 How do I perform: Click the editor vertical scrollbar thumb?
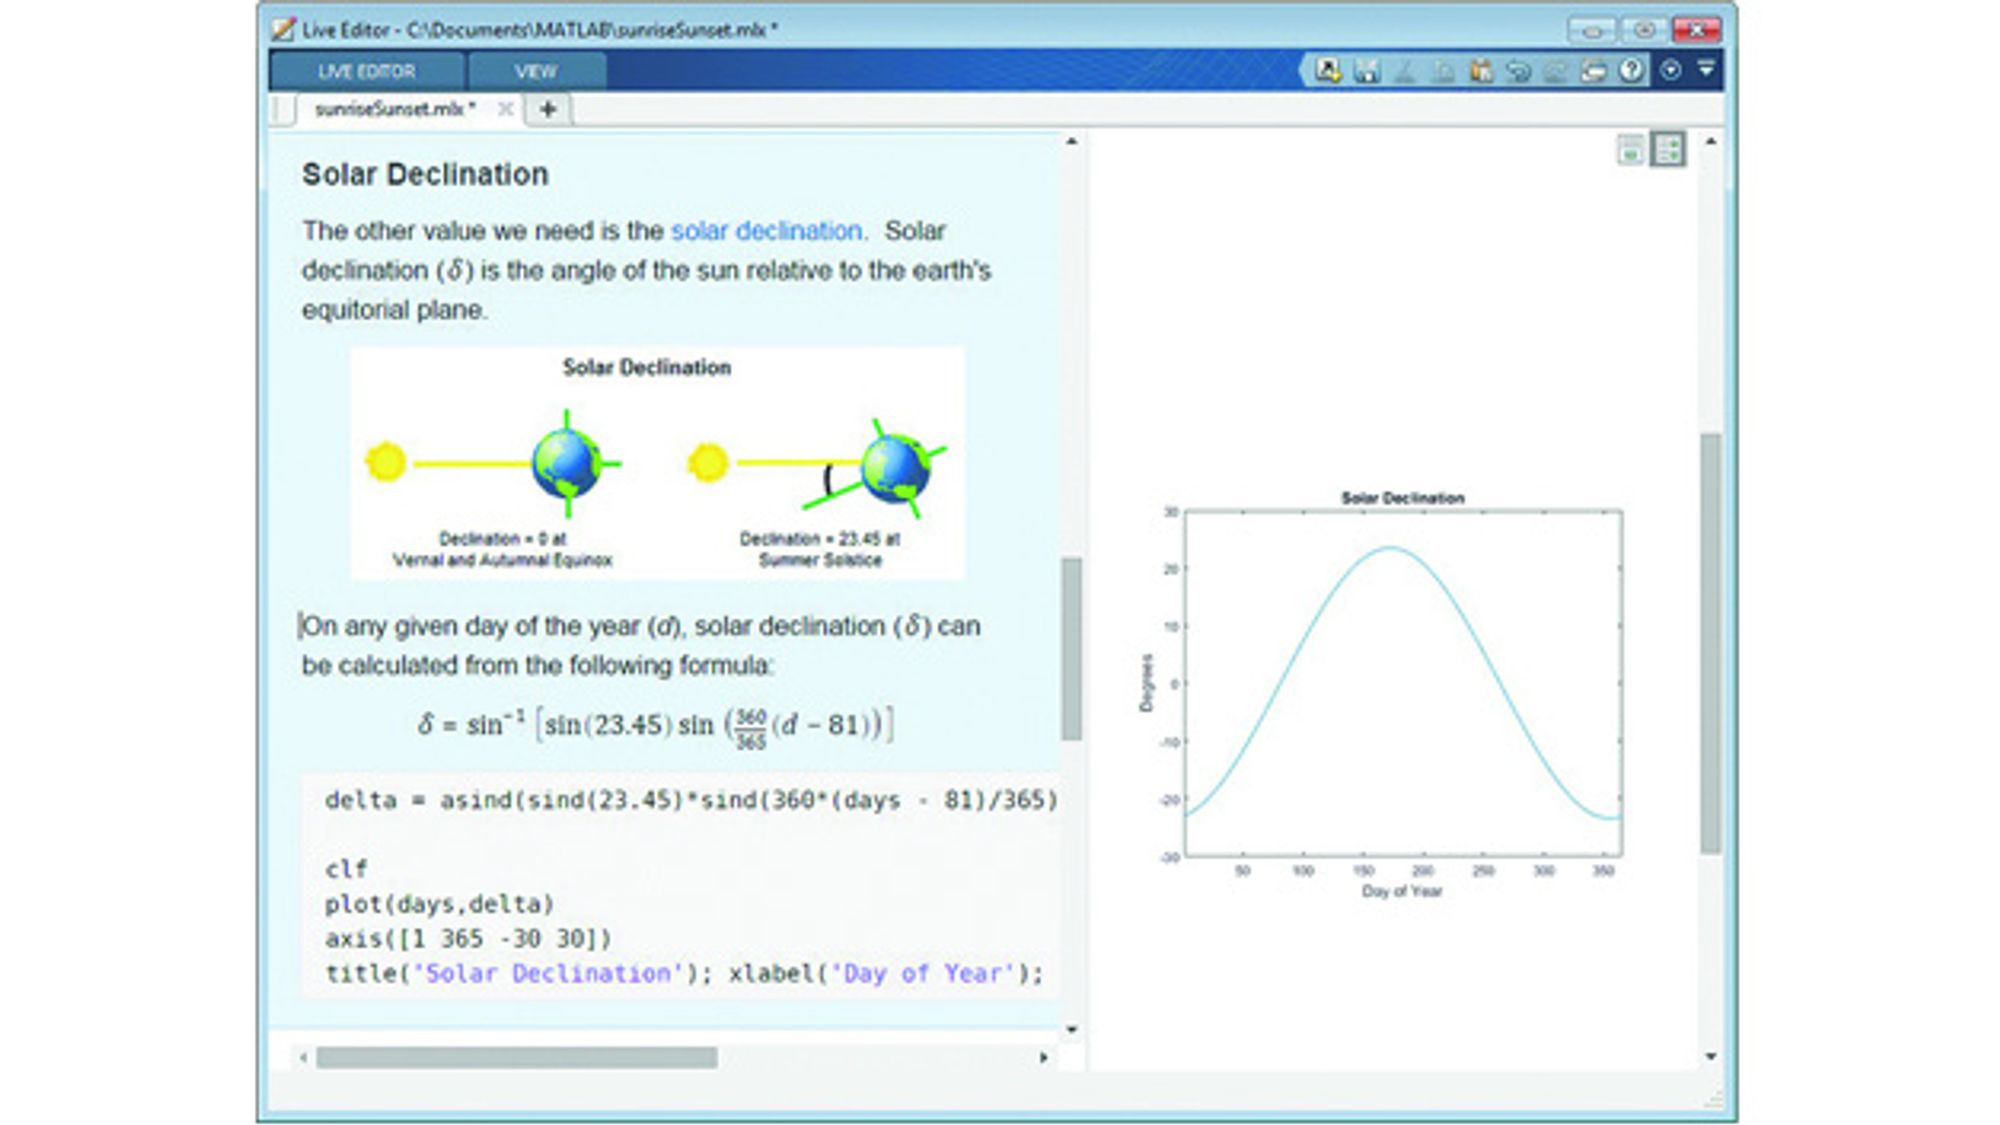pos(1071,648)
